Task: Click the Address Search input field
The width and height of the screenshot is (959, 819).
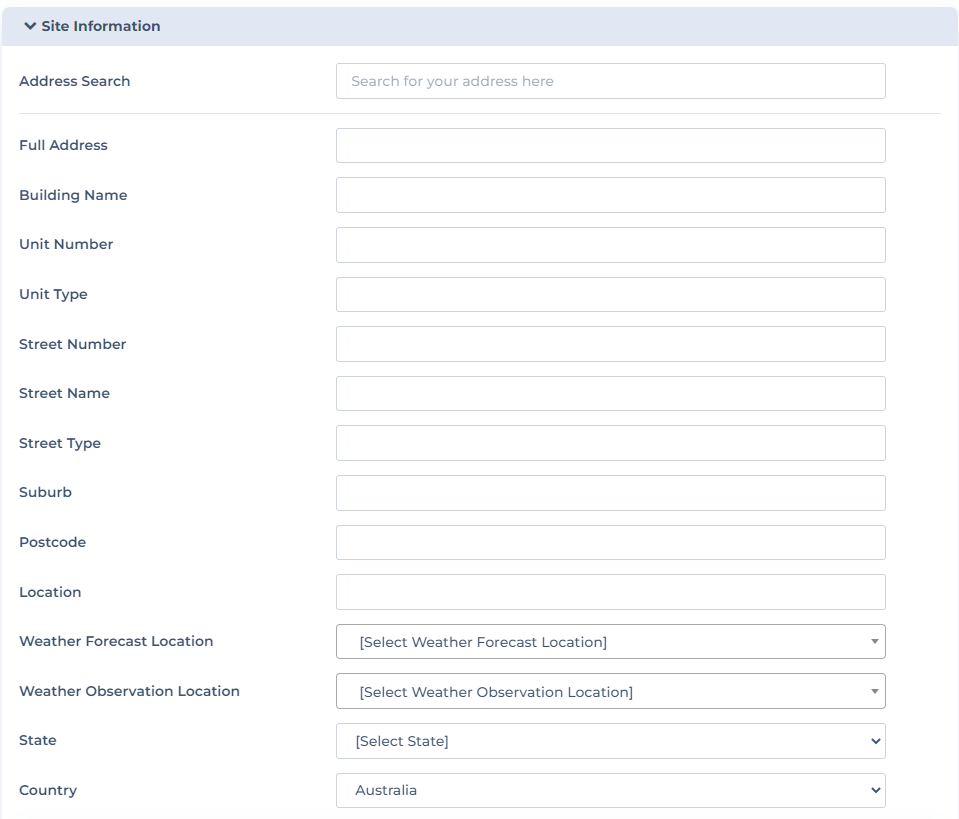Action: point(610,81)
